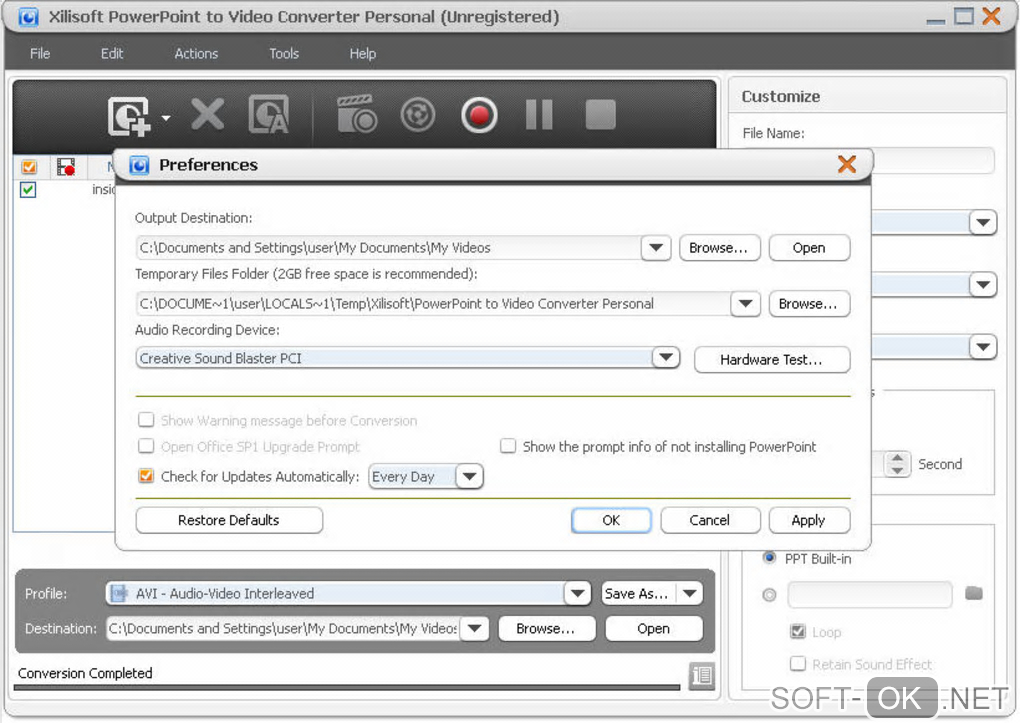The image size is (1020, 723).
Task: Click Apply in Preferences dialog
Action: [809, 520]
